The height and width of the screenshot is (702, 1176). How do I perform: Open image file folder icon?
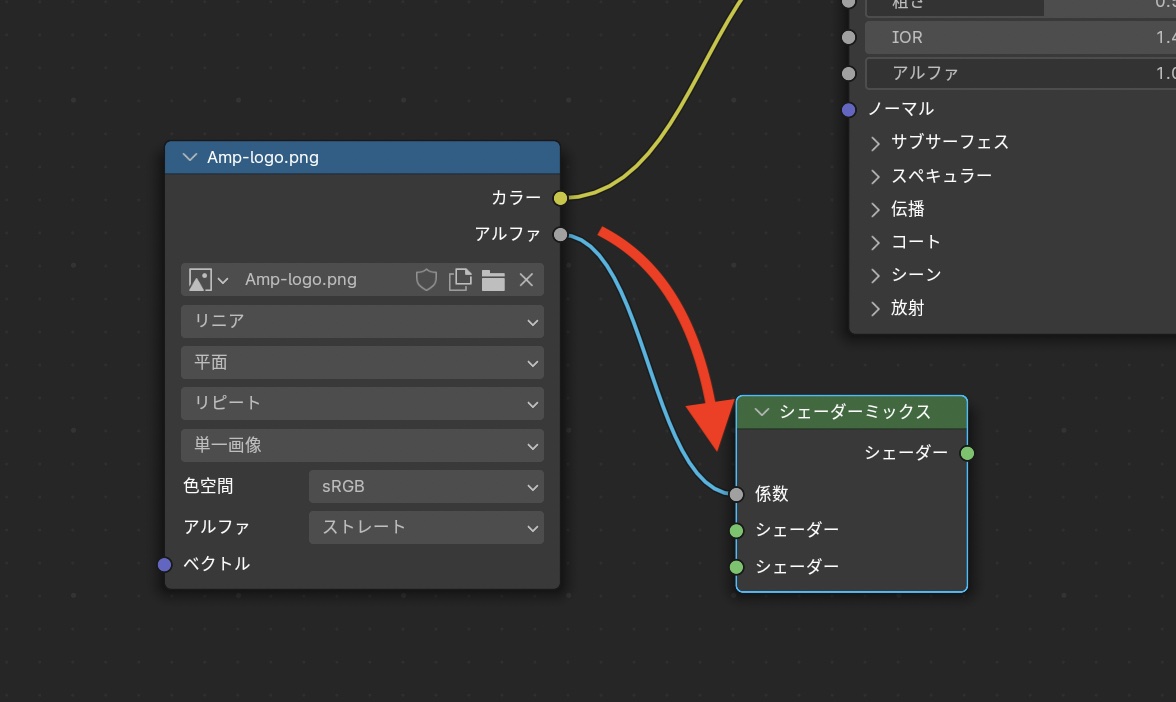(x=493, y=280)
